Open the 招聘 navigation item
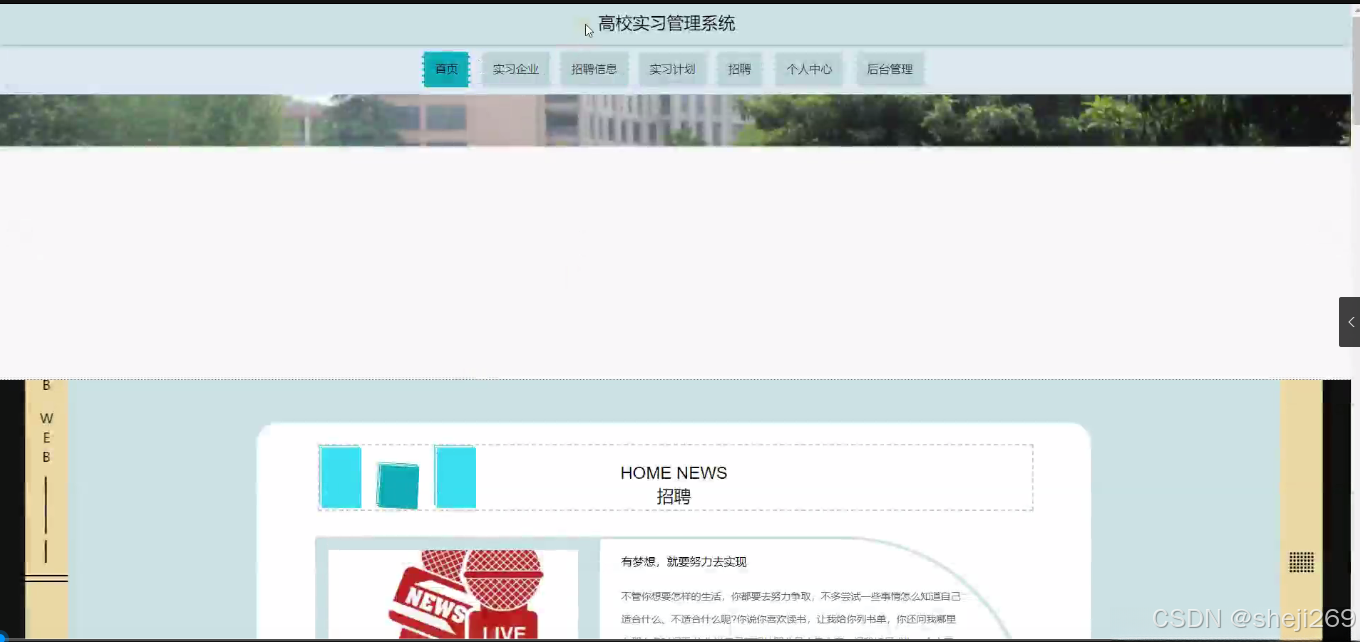1360x642 pixels. pyautogui.click(x=739, y=69)
